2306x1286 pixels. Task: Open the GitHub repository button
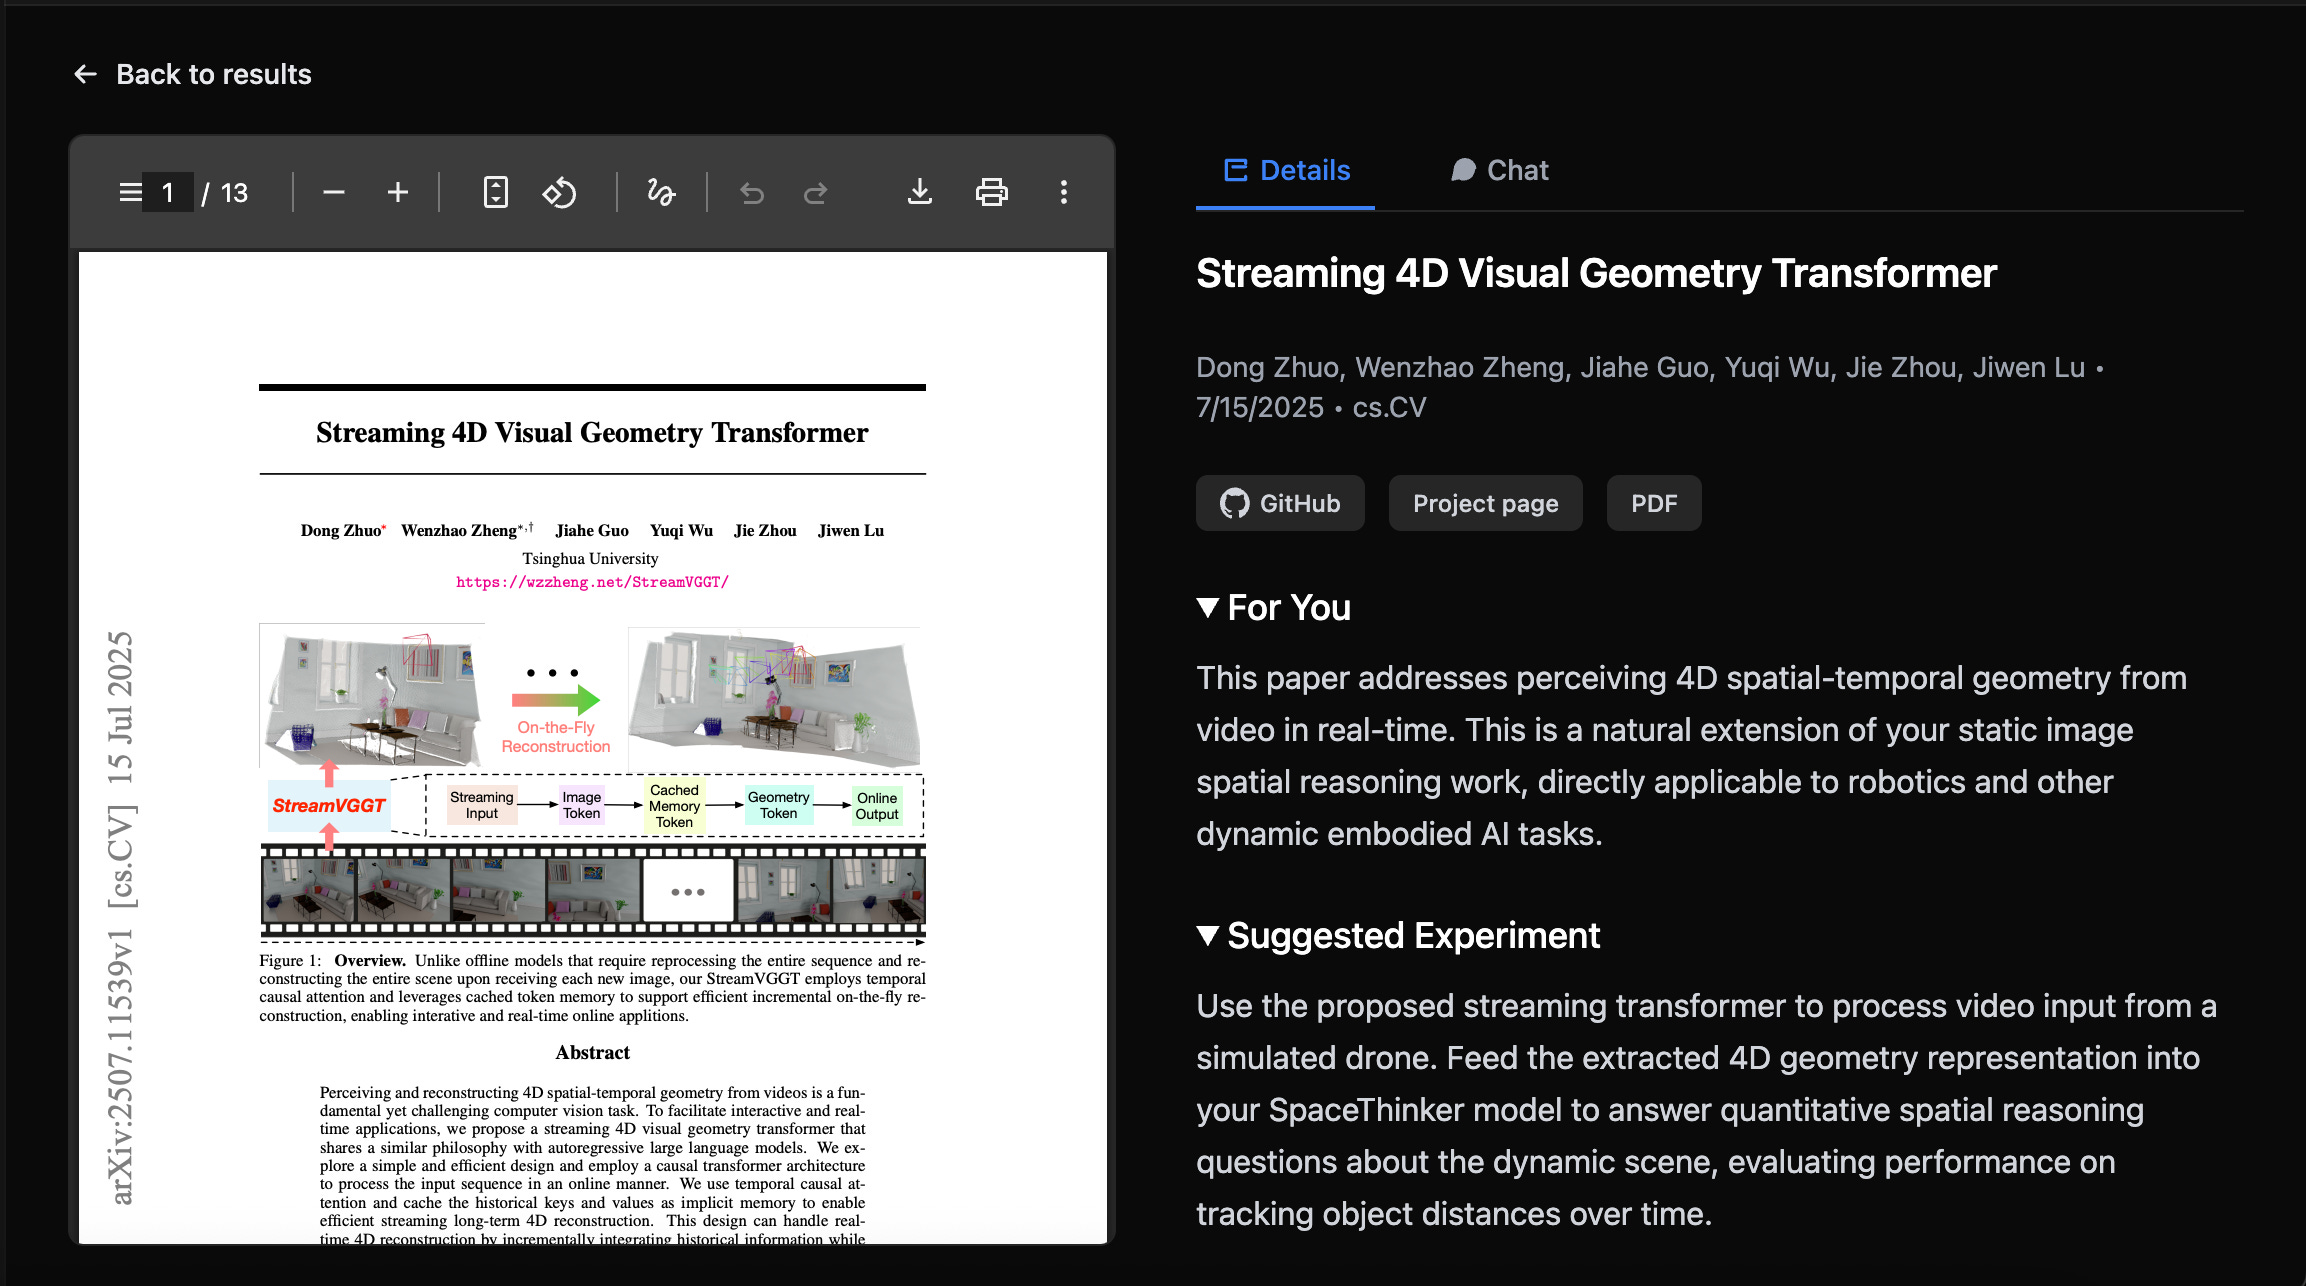[x=1280, y=503]
